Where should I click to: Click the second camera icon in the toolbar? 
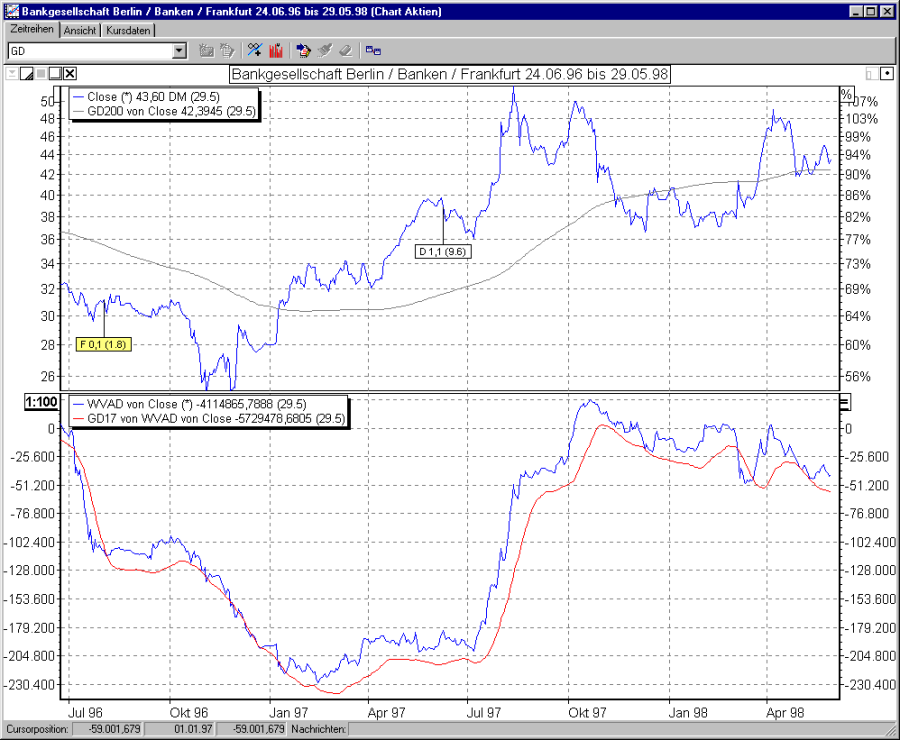pyautogui.click(x=228, y=50)
